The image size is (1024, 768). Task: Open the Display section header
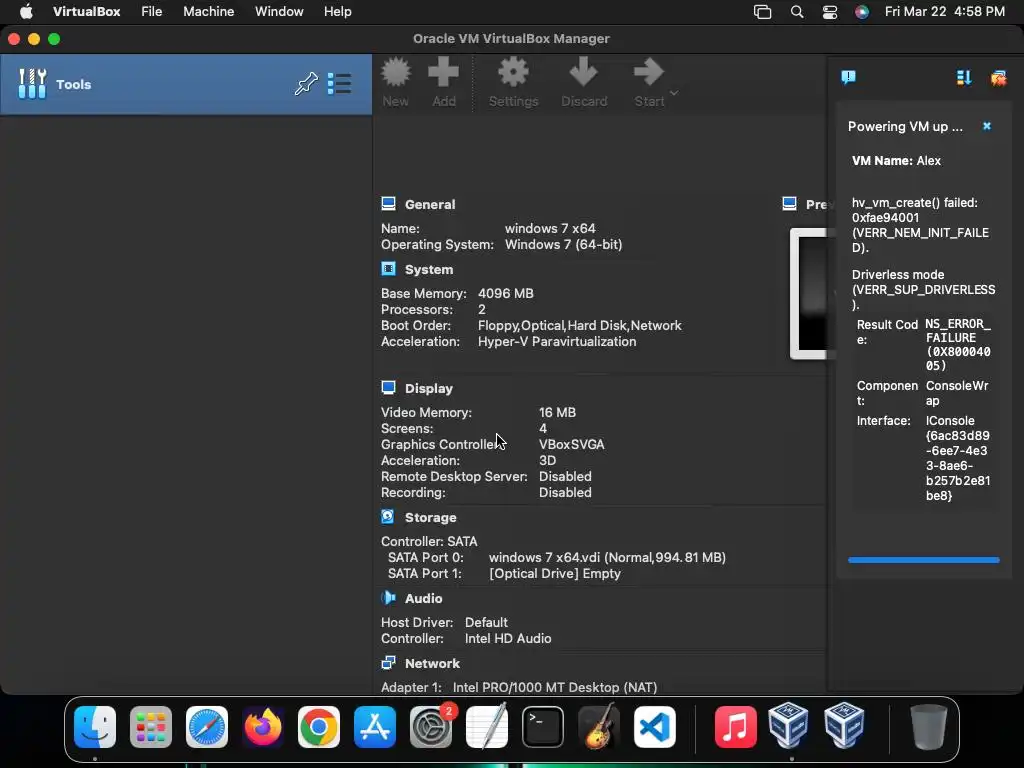coord(428,389)
